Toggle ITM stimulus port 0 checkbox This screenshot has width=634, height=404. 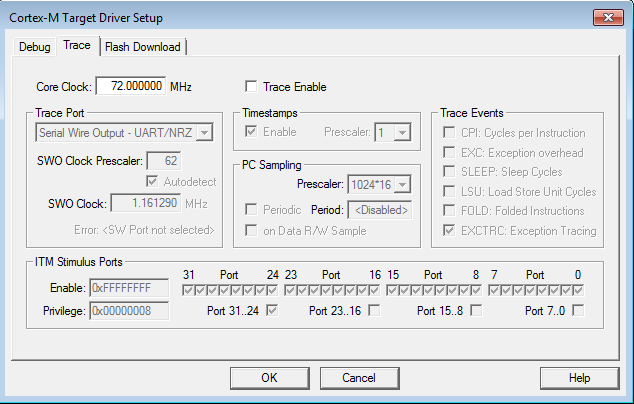(579, 290)
